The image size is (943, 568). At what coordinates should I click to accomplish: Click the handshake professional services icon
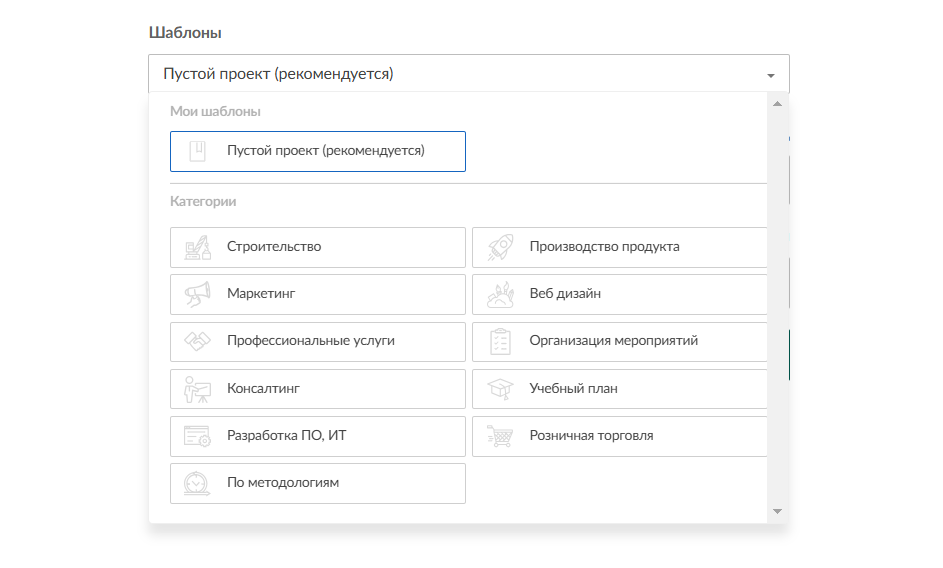pos(197,341)
